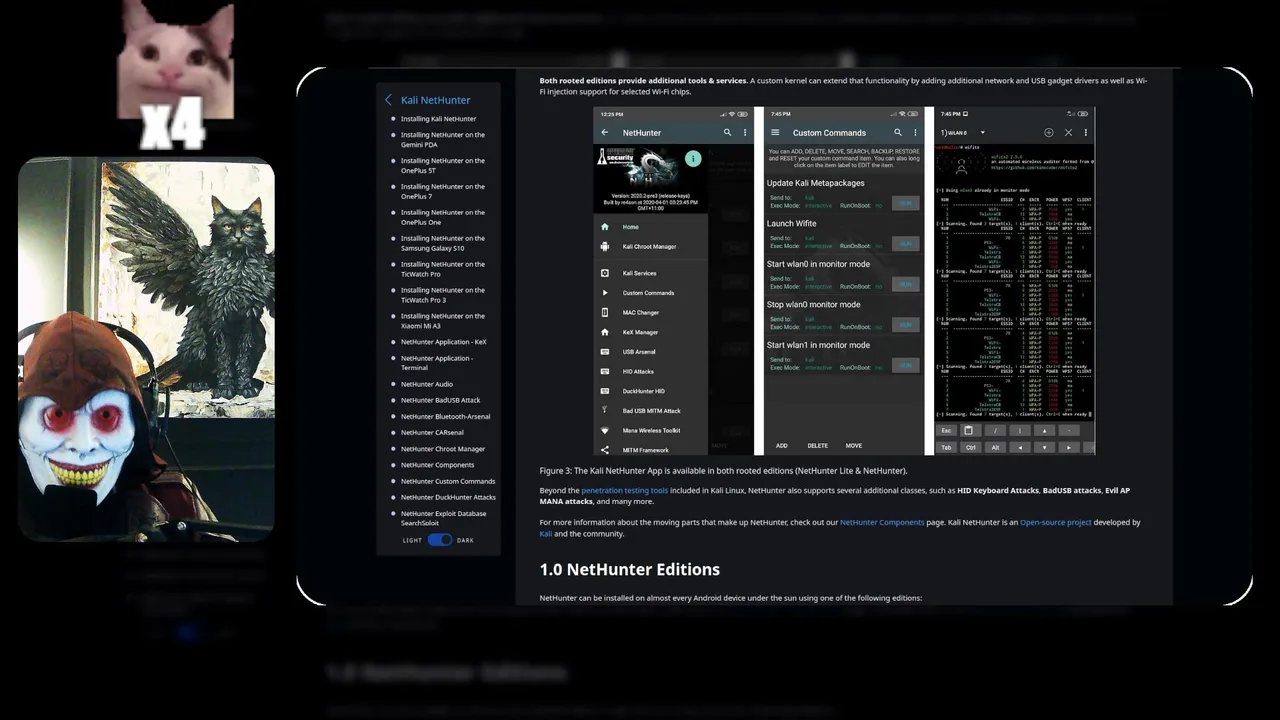The height and width of the screenshot is (720, 1280).
Task: Follow the Kali link in paragraph
Action: pos(546,534)
